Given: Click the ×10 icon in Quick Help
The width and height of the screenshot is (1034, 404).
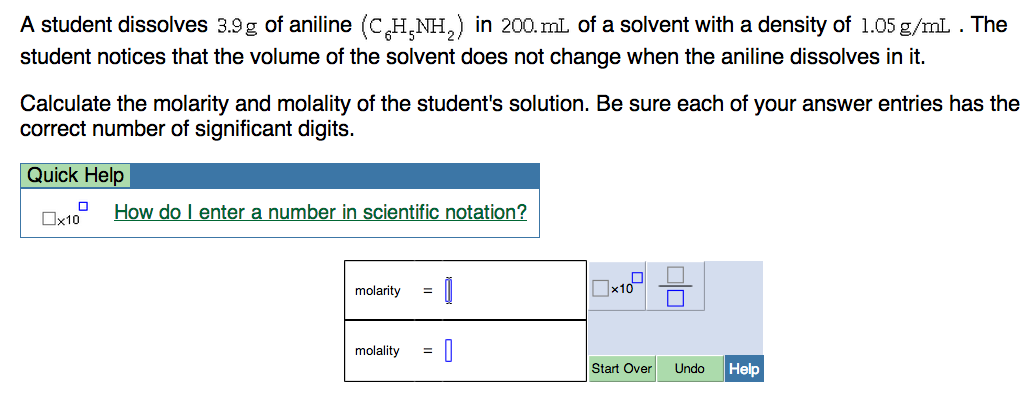Looking at the screenshot, I should pos(64,214).
